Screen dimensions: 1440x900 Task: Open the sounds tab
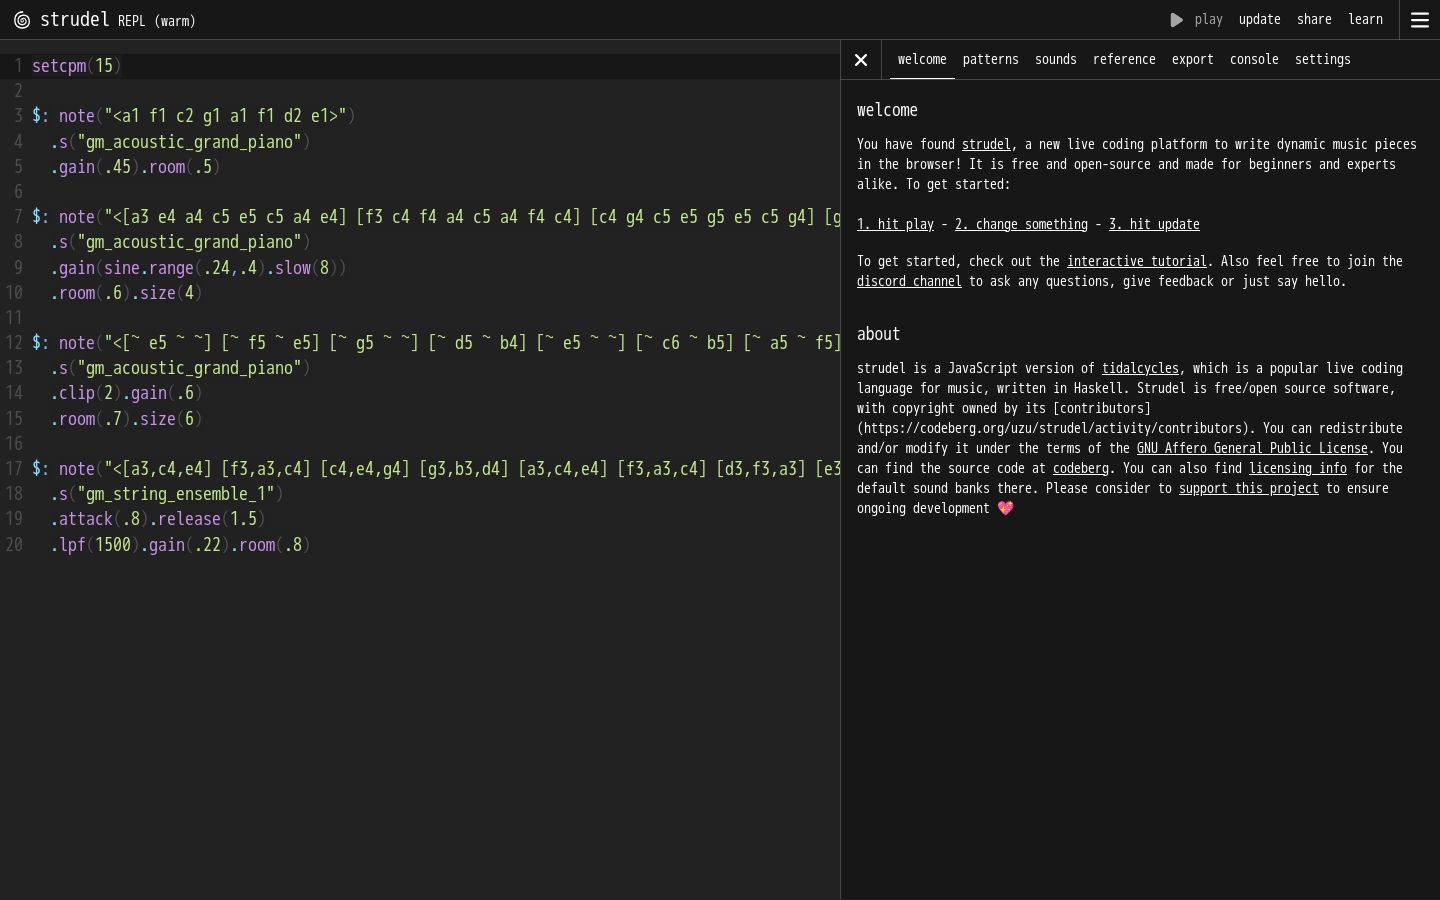pyautogui.click(x=1056, y=60)
